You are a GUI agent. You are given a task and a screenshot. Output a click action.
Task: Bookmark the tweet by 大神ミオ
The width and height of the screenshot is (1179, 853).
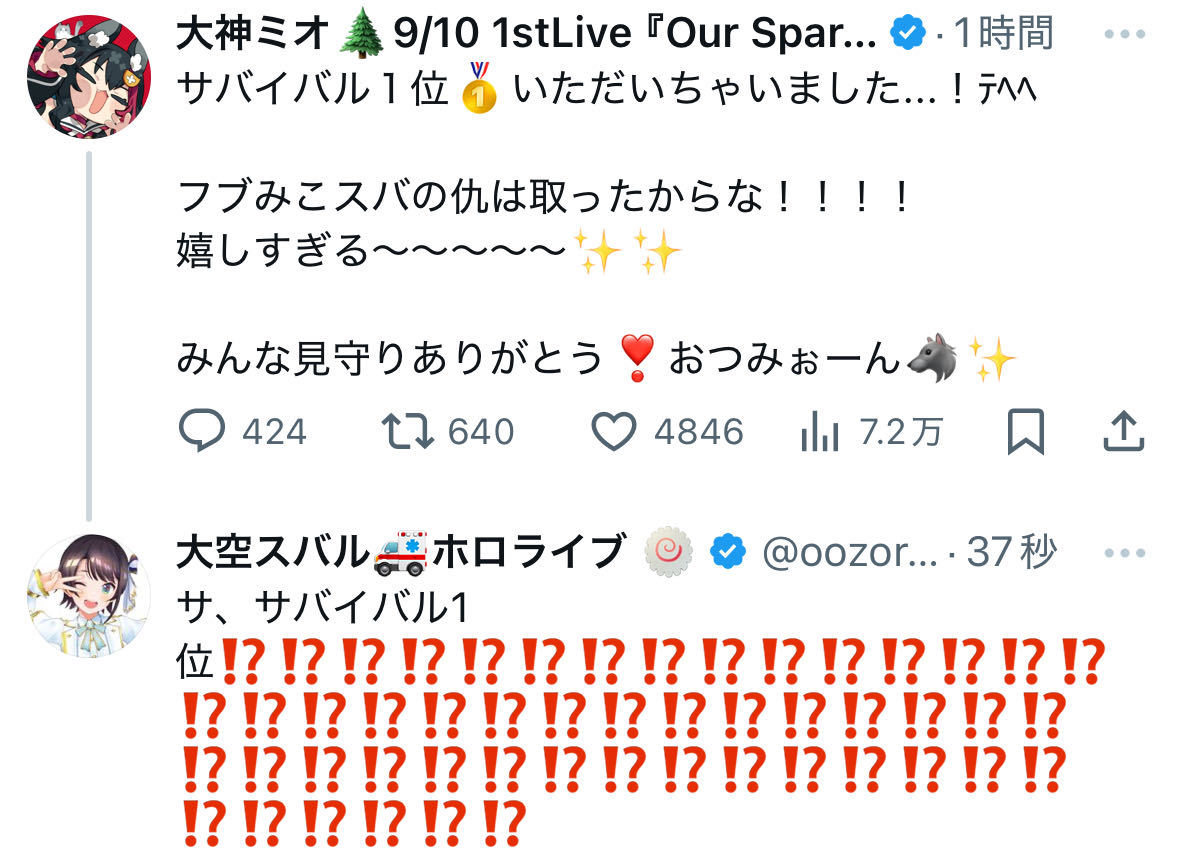[1026, 432]
